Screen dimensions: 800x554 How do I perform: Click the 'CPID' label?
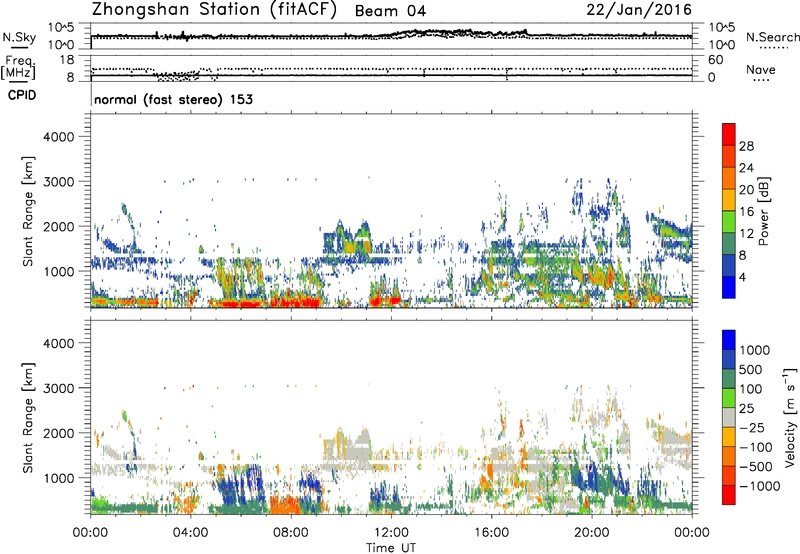tap(22, 95)
